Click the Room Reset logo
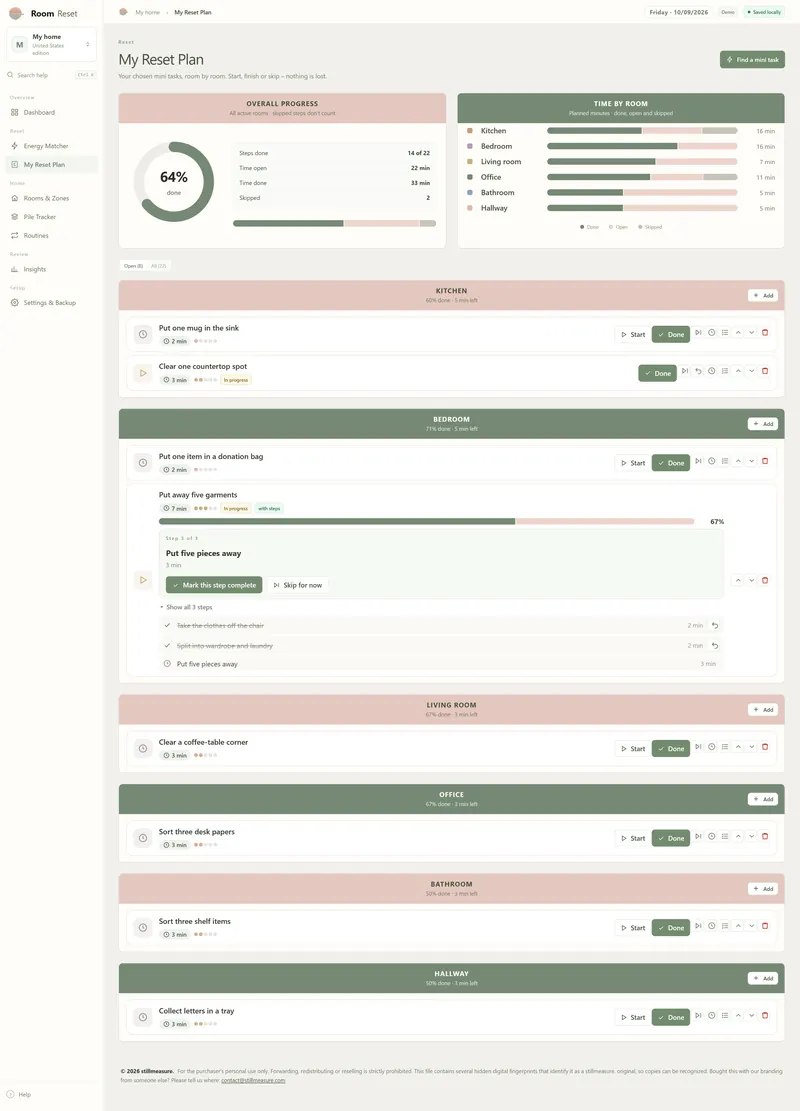 click(16, 13)
